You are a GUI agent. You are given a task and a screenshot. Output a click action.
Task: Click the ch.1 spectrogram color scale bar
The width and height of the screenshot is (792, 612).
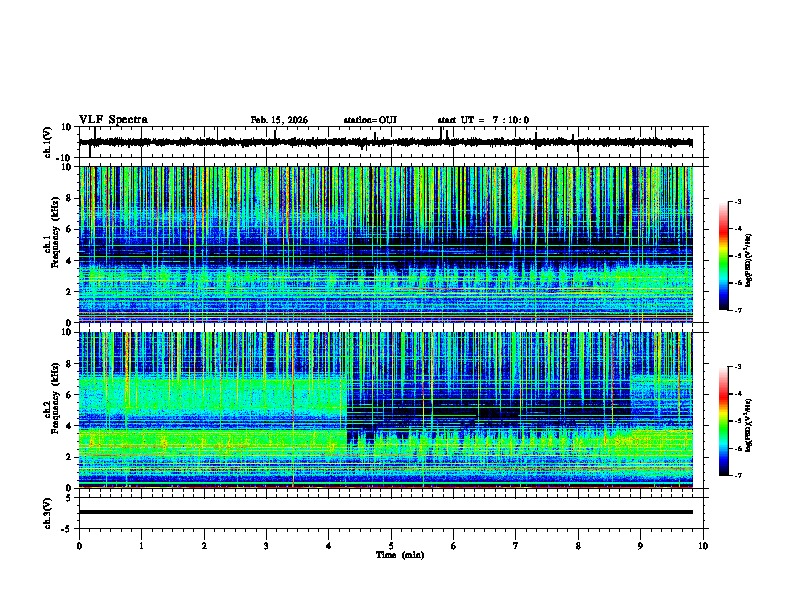click(724, 256)
